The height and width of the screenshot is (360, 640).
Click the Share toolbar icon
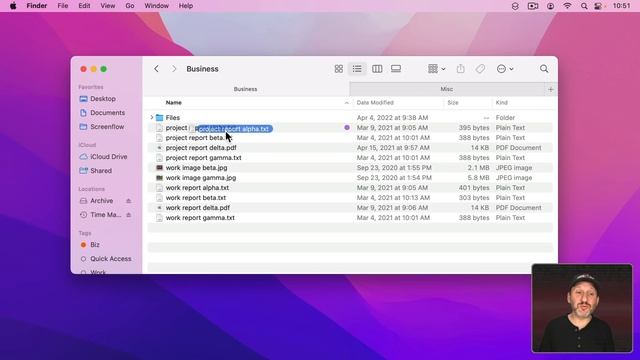point(460,69)
